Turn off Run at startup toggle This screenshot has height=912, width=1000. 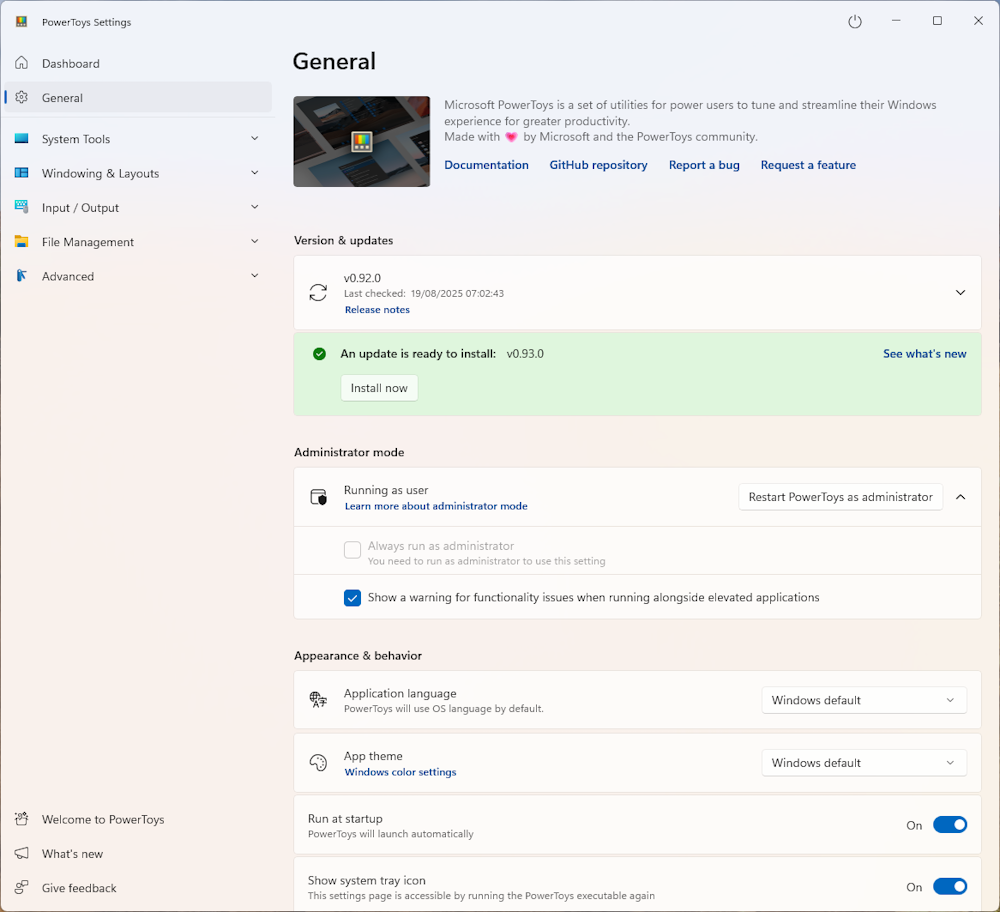(x=950, y=825)
